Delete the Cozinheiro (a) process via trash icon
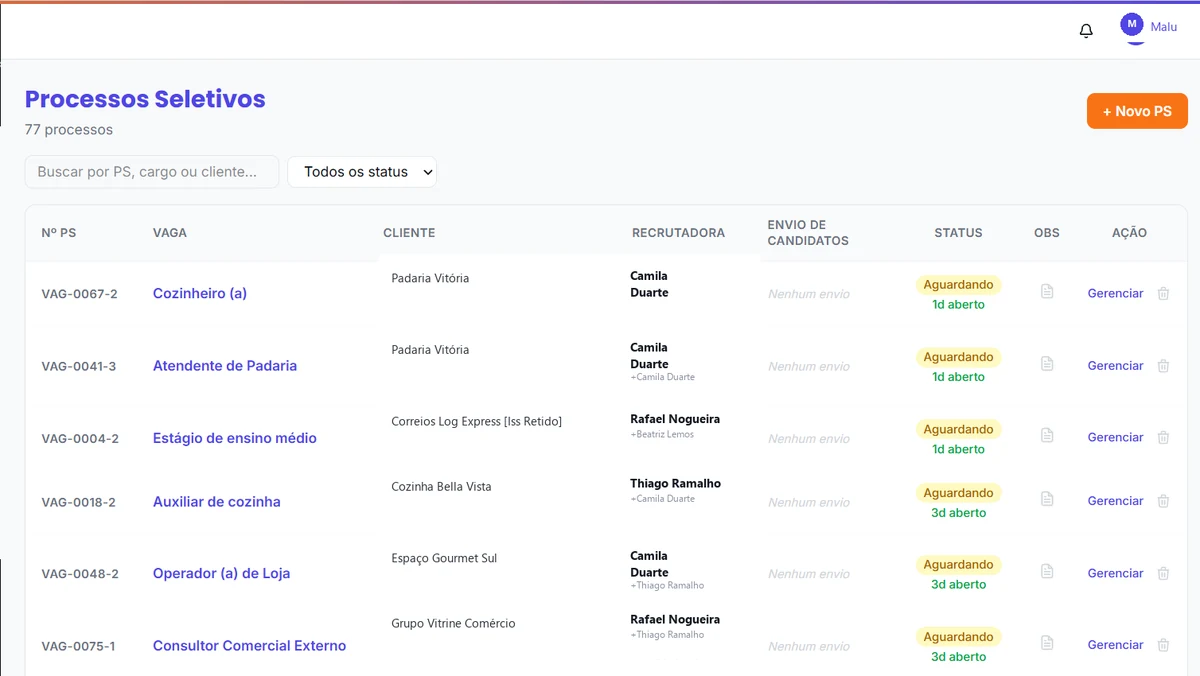Image resolution: width=1200 pixels, height=676 pixels. 1163,293
